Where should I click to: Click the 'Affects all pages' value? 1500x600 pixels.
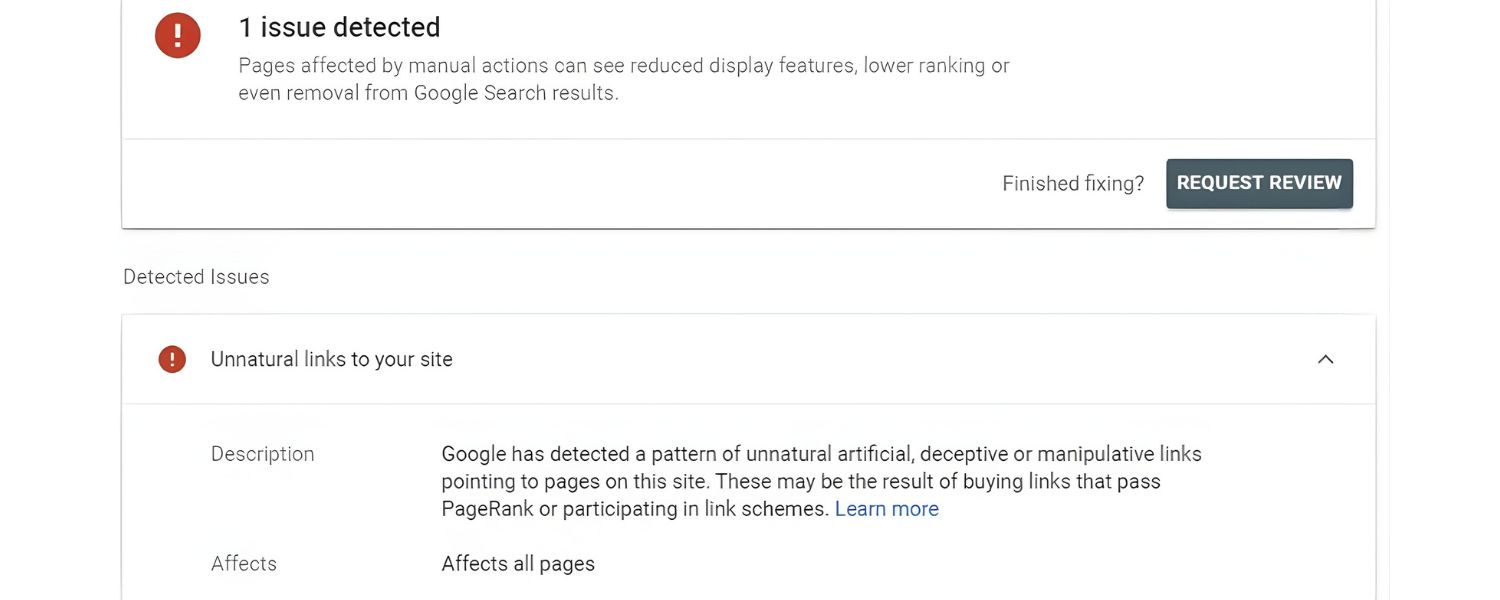tap(518, 563)
